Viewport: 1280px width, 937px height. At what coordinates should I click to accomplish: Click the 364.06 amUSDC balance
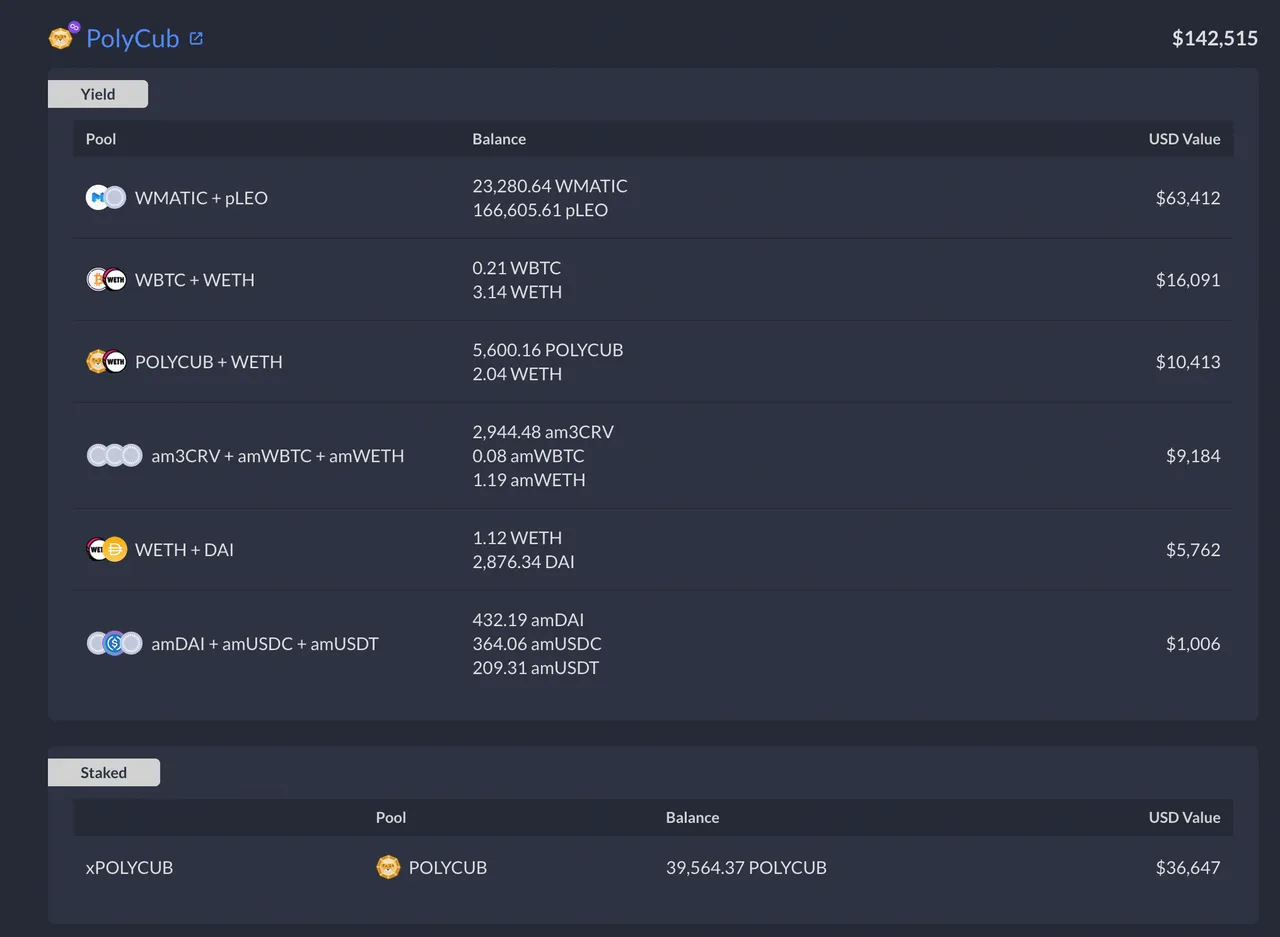pyautogui.click(x=537, y=644)
